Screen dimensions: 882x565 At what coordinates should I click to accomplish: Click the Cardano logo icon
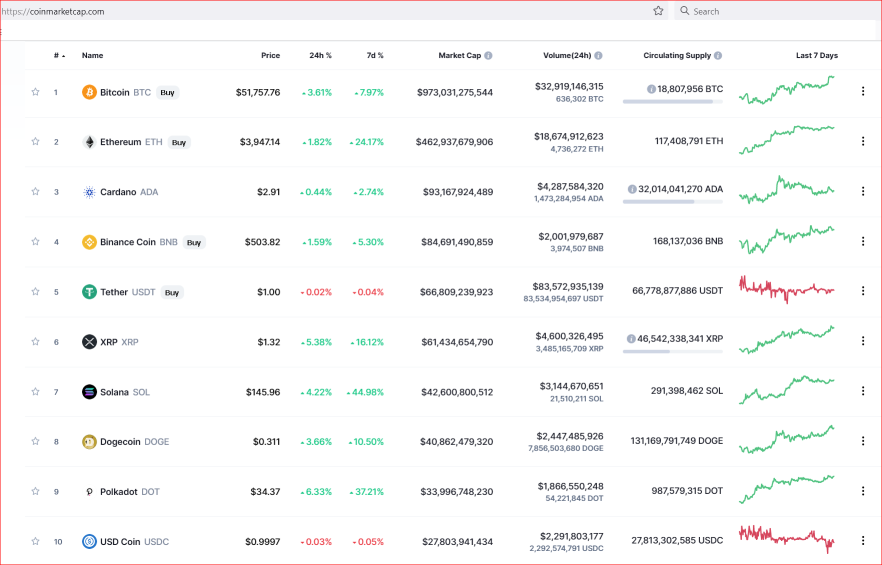89,192
